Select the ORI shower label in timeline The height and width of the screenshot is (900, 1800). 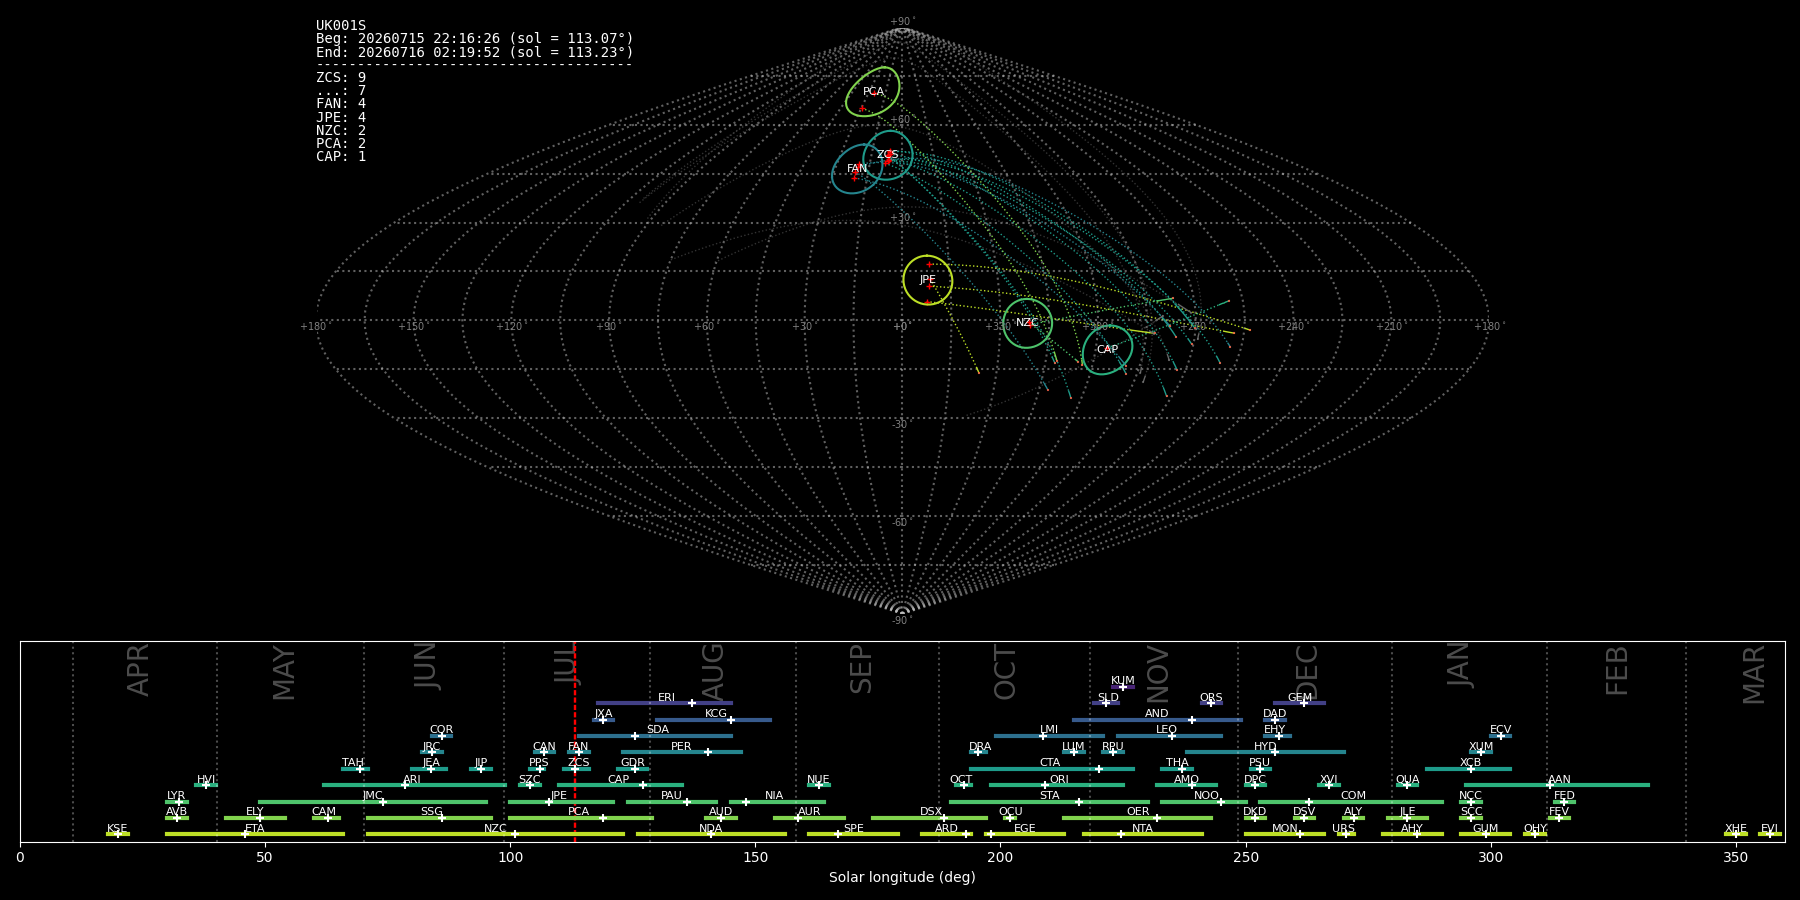tap(1059, 779)
